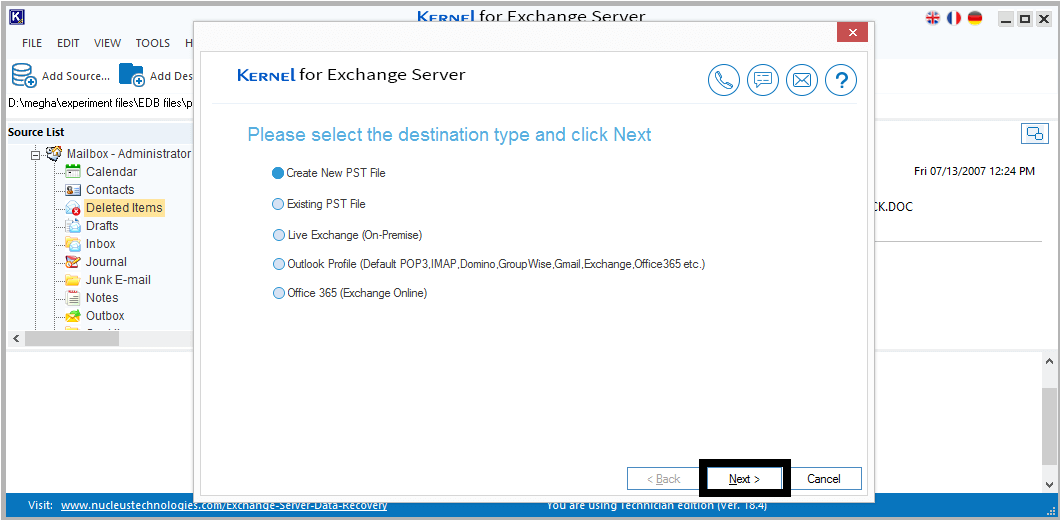Click the email envelope icon in dialog
Screen dimensions: 1060x520
[x=802, y=80]
